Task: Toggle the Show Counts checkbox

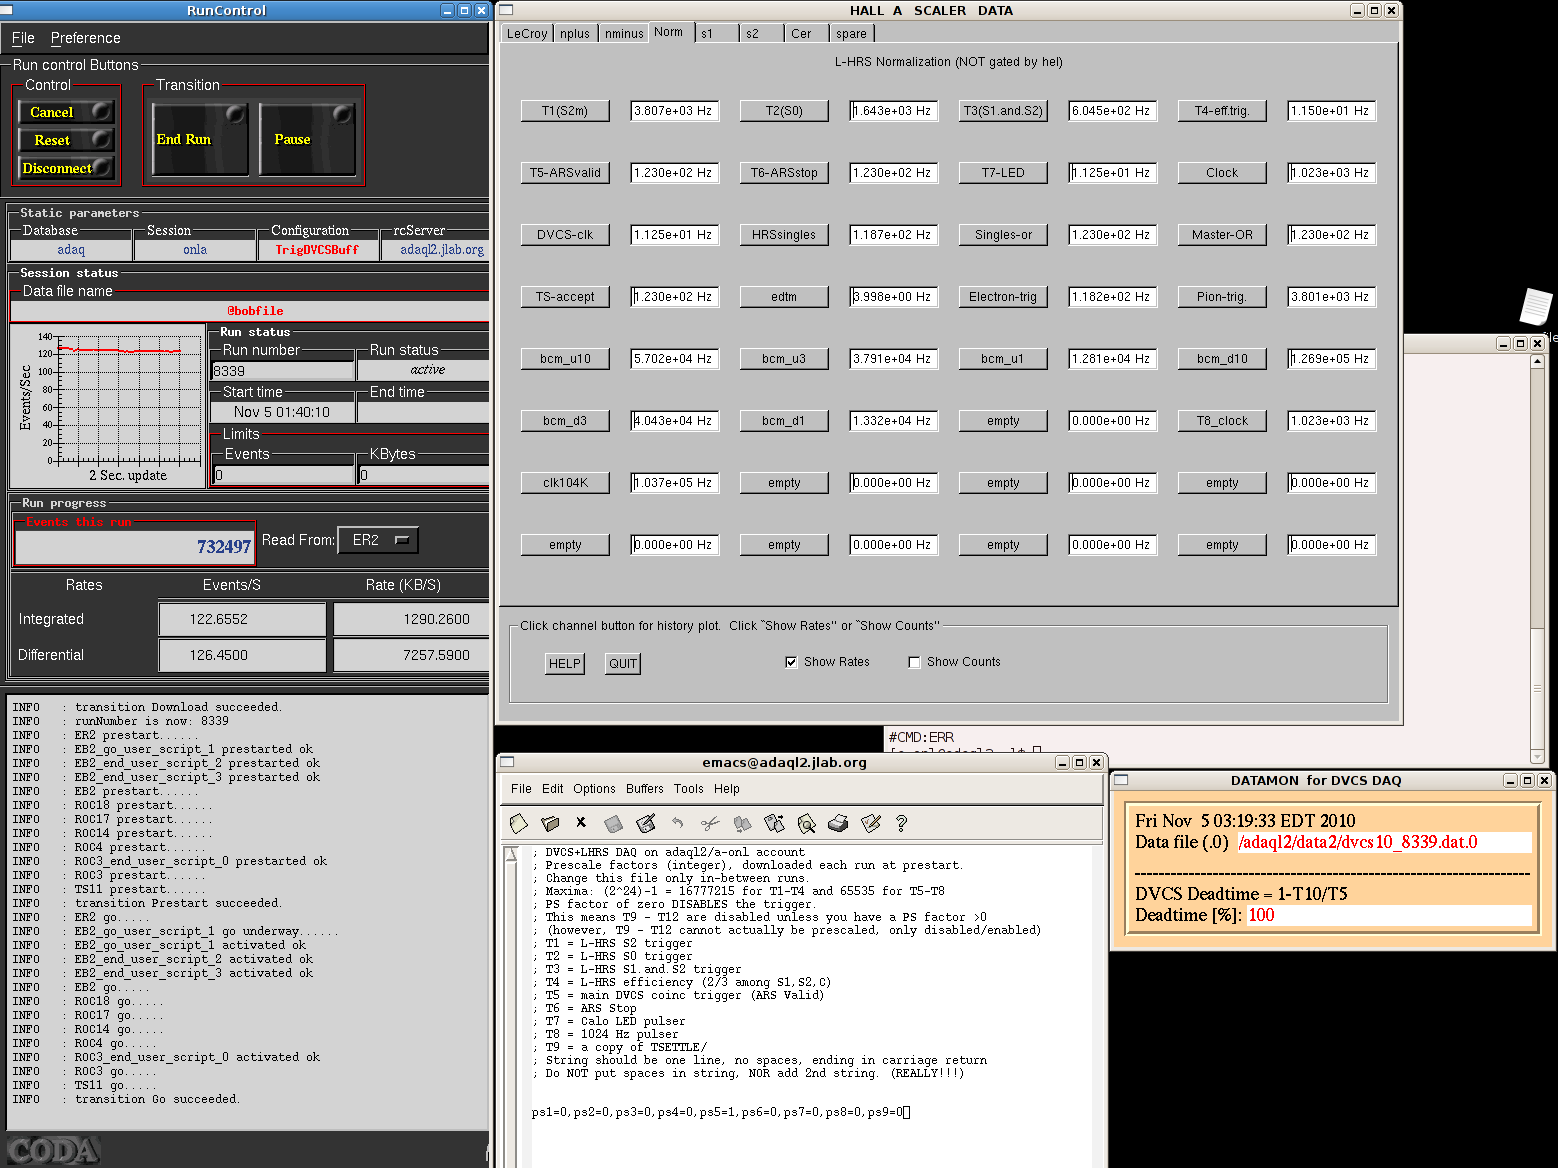Action: [914, 662]
